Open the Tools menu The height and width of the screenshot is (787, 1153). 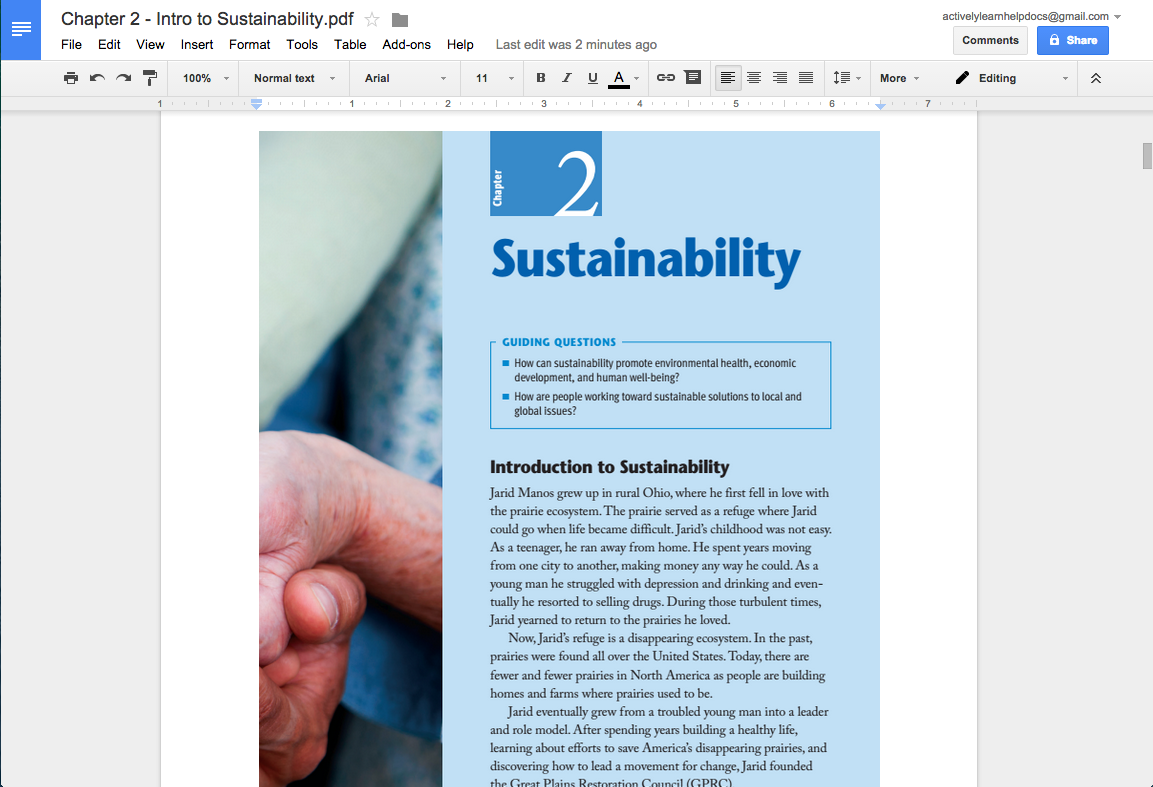pyautogui.click(x=302, y=45)
